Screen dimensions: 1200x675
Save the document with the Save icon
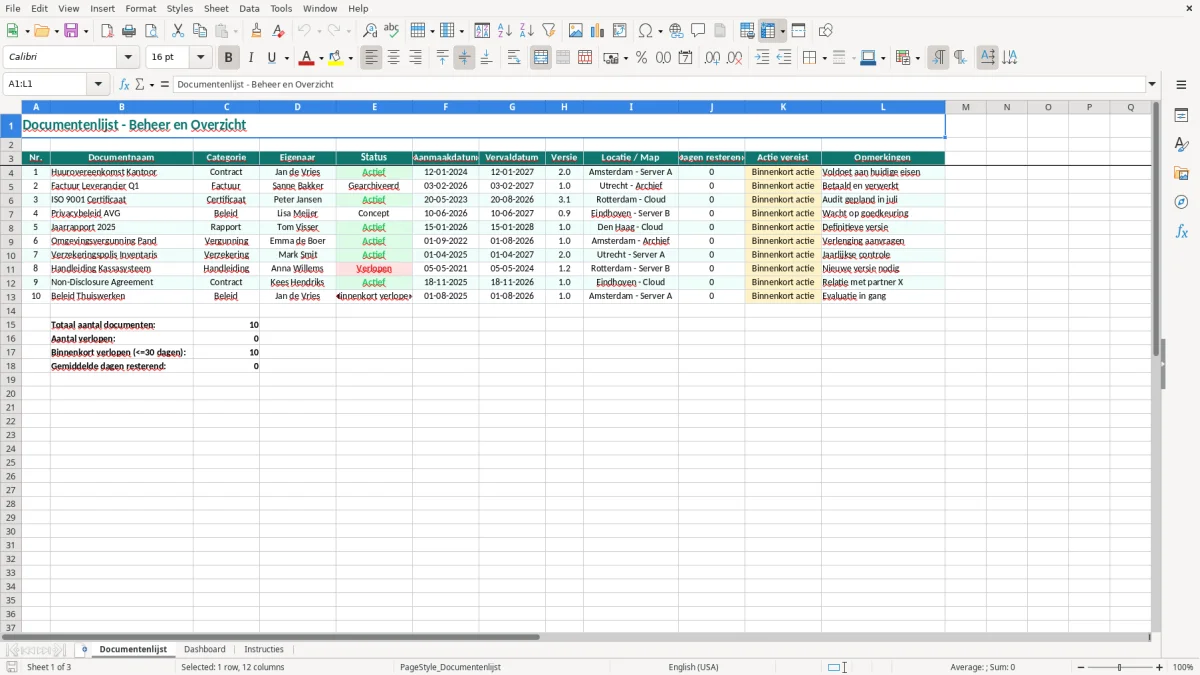[71, 31]
